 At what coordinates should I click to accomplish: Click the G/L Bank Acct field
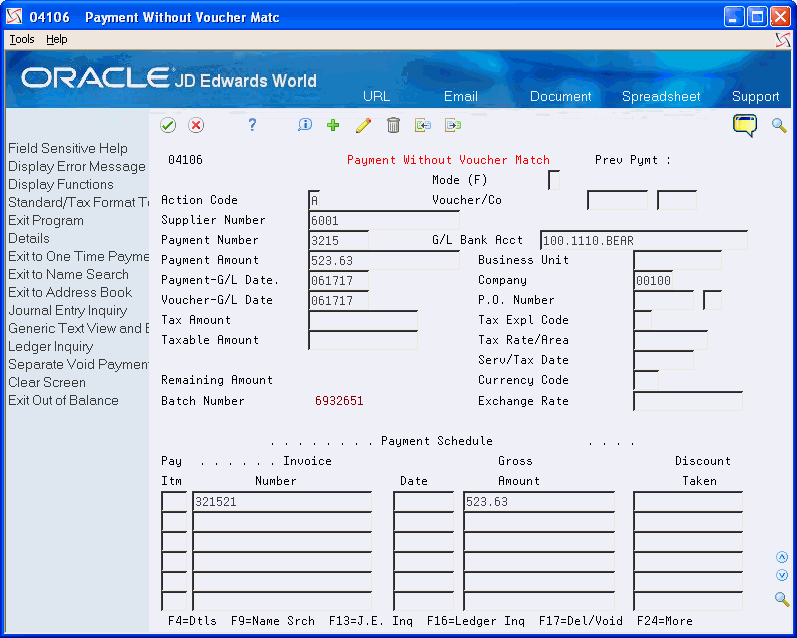pyautogui.click(x=644, y=240)
